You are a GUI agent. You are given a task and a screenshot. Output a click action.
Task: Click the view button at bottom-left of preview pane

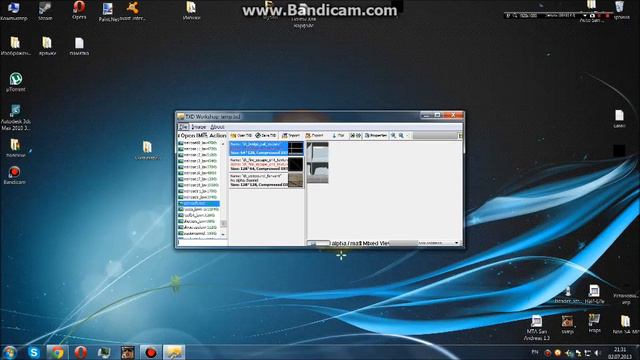coord(318,243)
